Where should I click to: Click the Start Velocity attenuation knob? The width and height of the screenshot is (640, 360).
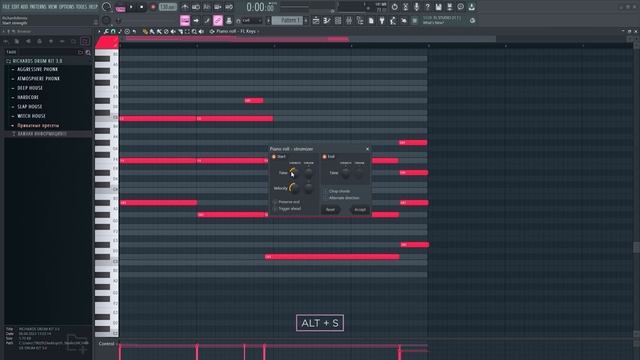pyautogui.click(x=294, y=188)
